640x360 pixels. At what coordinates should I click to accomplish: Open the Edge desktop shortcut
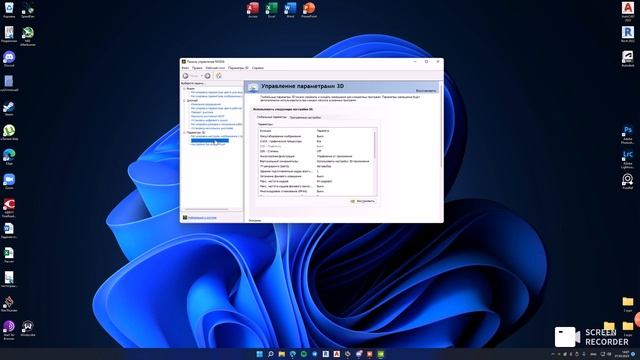9,157
